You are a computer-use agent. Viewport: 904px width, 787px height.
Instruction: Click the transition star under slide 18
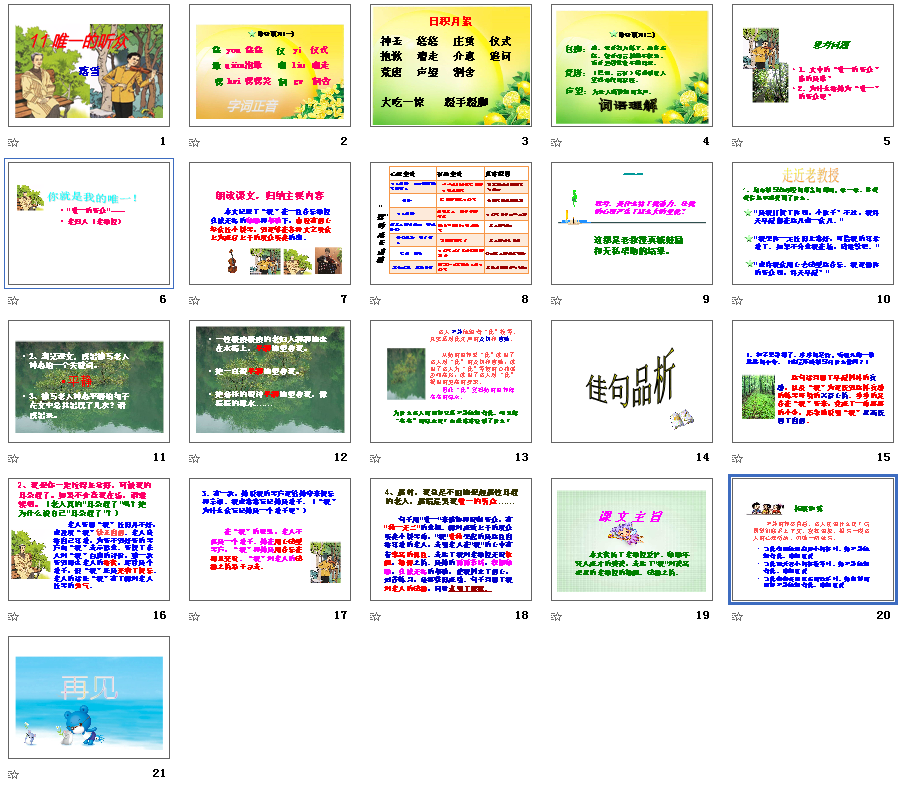tap(376, 615)
